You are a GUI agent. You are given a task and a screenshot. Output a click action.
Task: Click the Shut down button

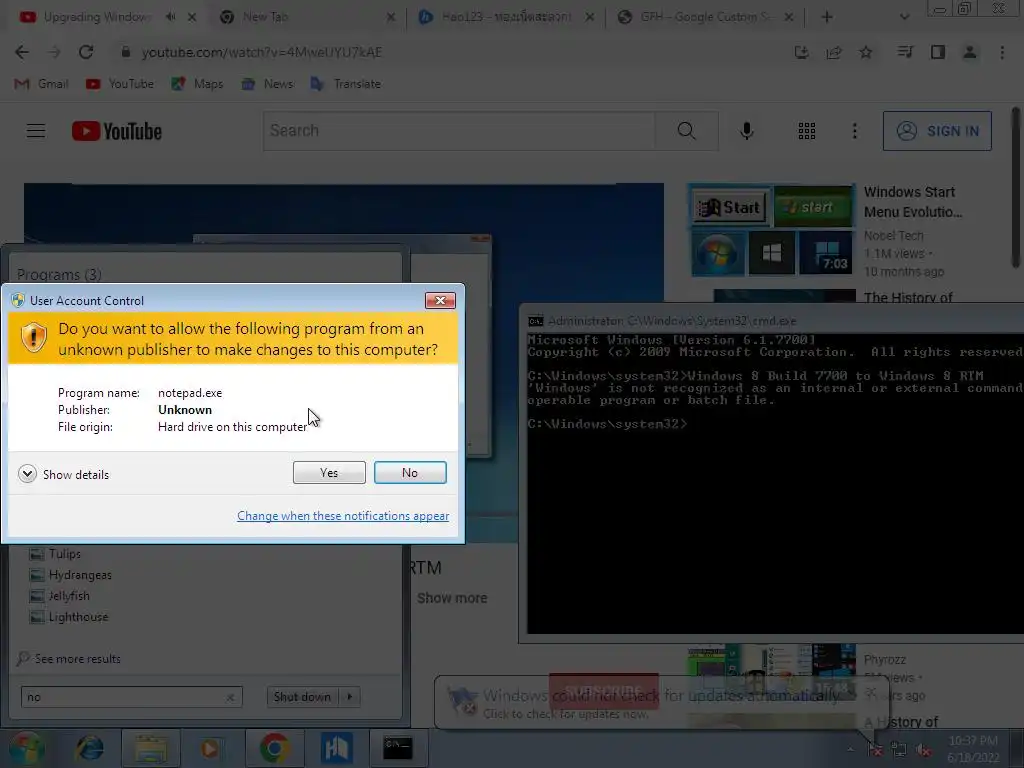coord(302,697)
